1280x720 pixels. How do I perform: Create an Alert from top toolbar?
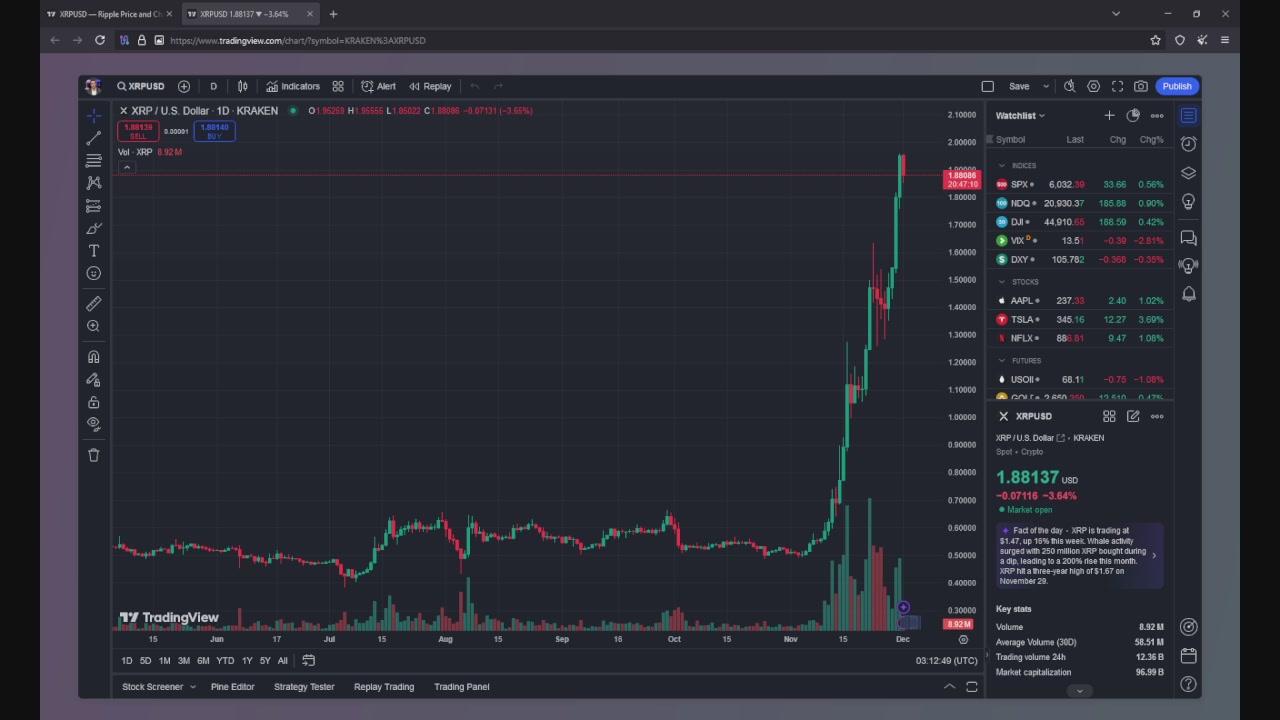378,86
